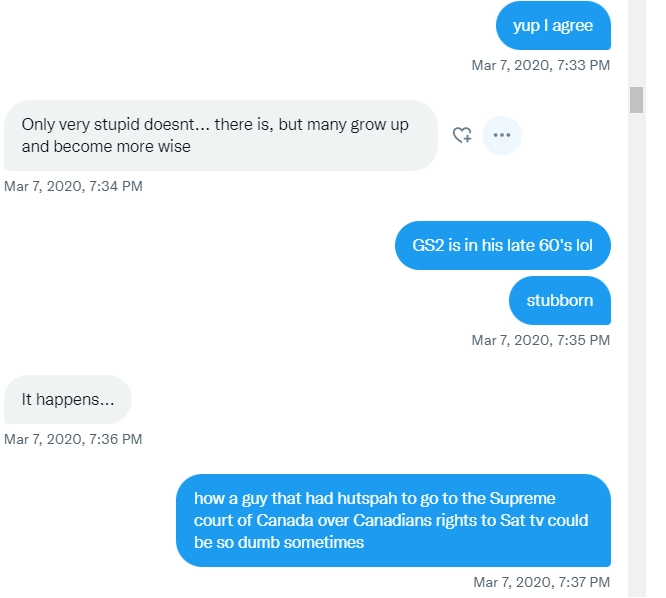Image resolution: width=666 pixels, height=598 pixels.
Task: Click the 7:37 PM timestamp
Action: tap(542, 582)
